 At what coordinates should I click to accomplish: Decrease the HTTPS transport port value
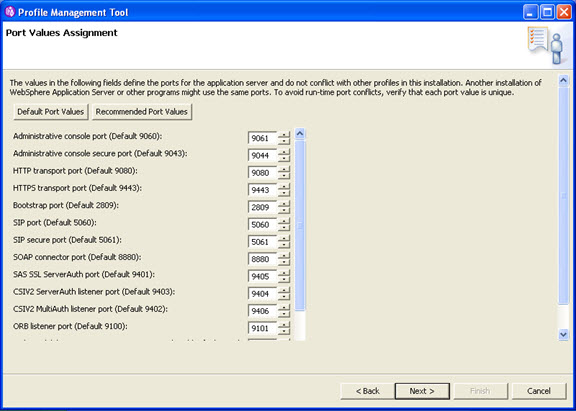(284, 193)
